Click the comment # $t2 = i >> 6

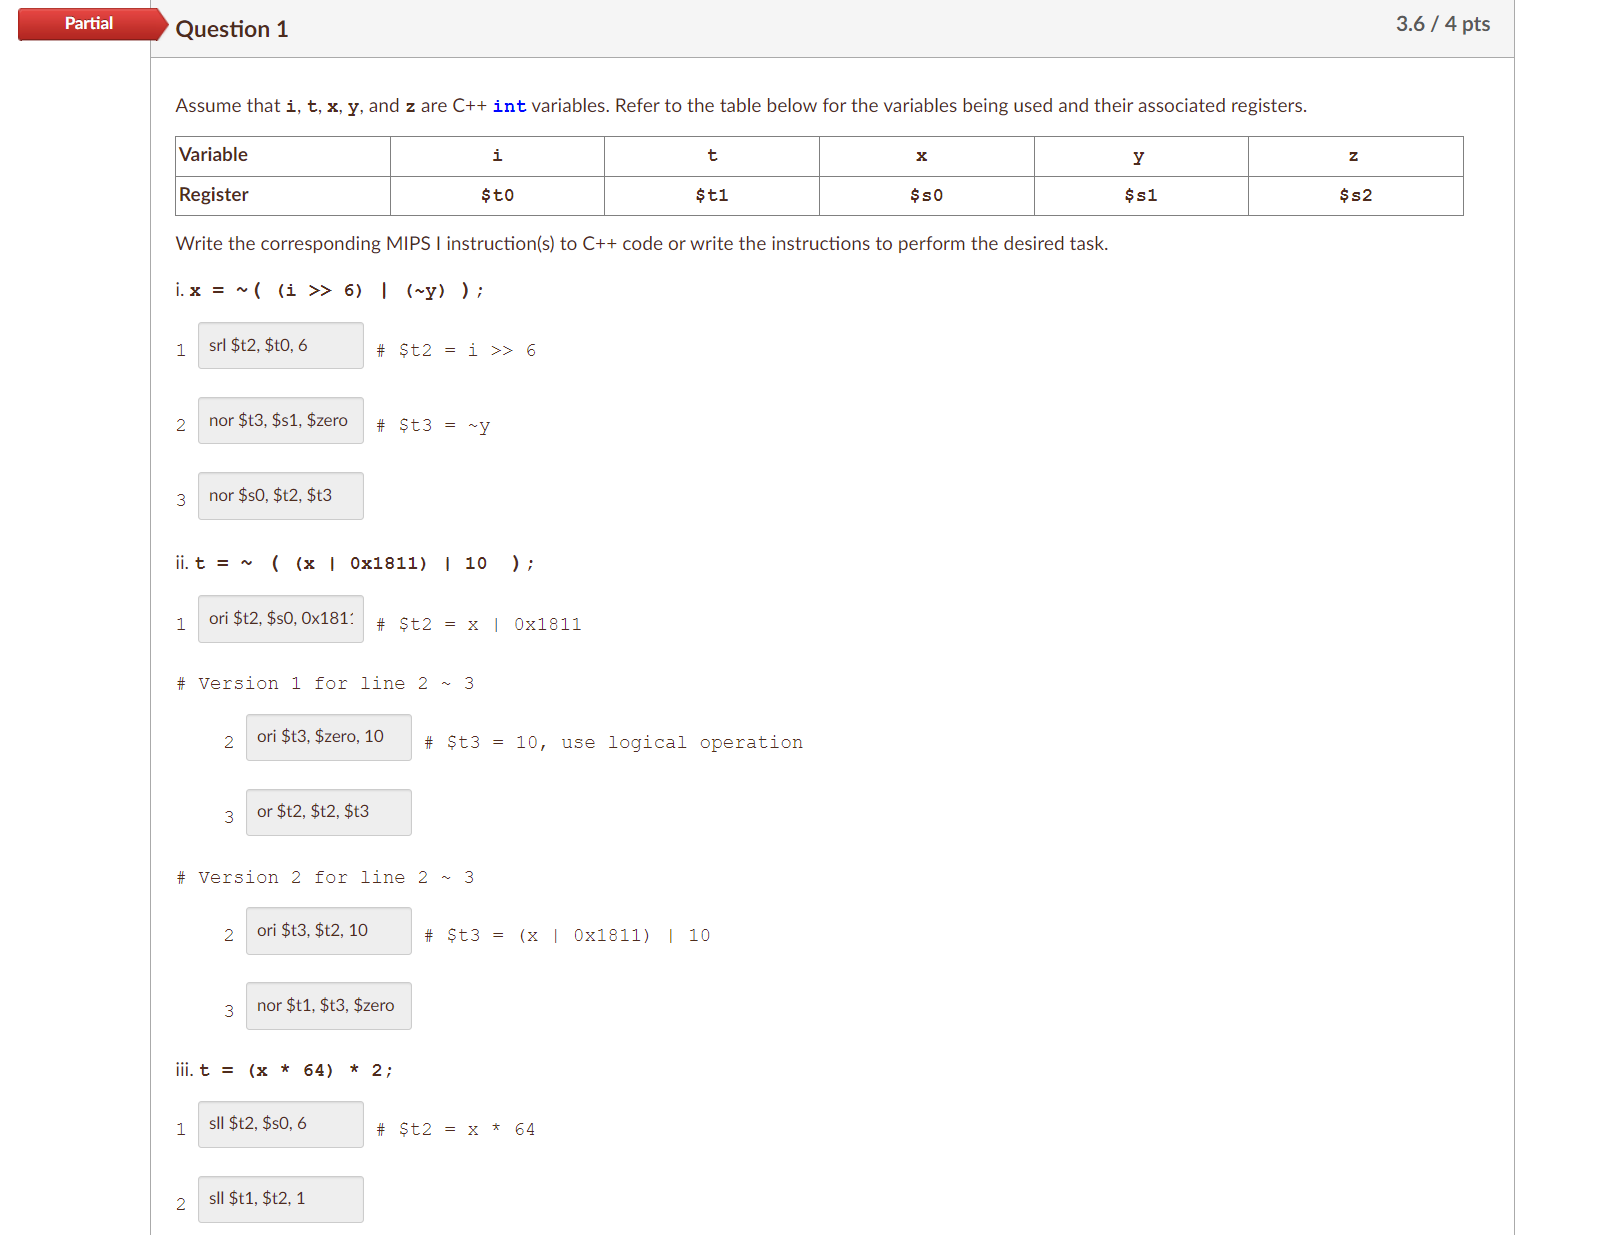pyautogui.click(x=456, y=350)
